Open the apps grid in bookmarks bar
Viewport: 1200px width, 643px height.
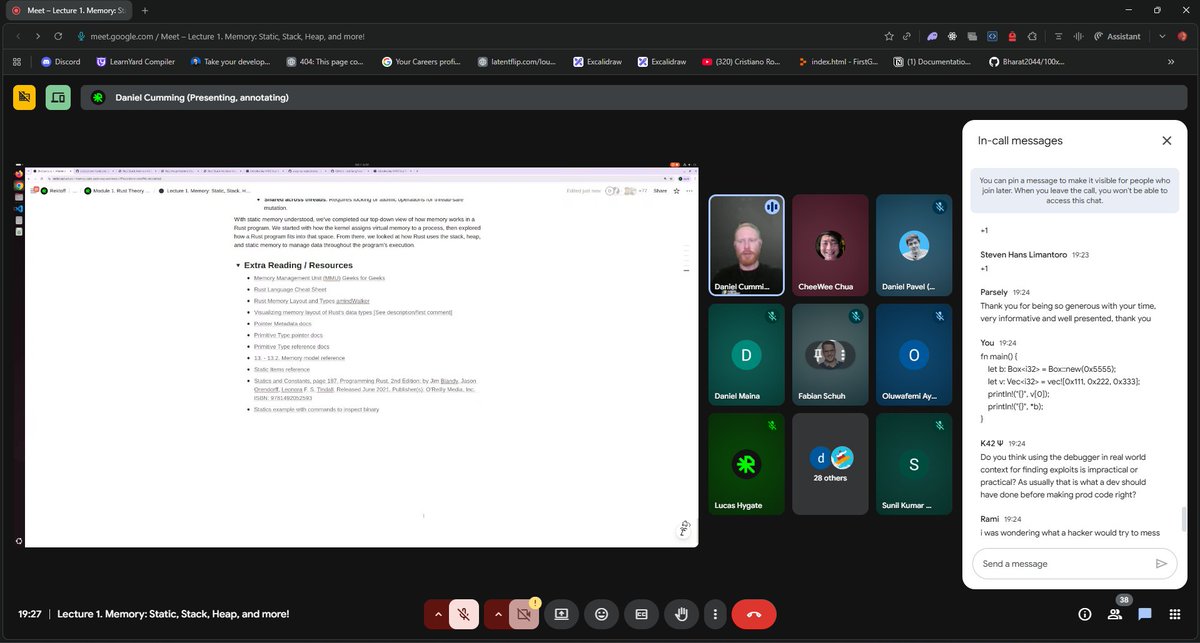[x=17, y=61]
